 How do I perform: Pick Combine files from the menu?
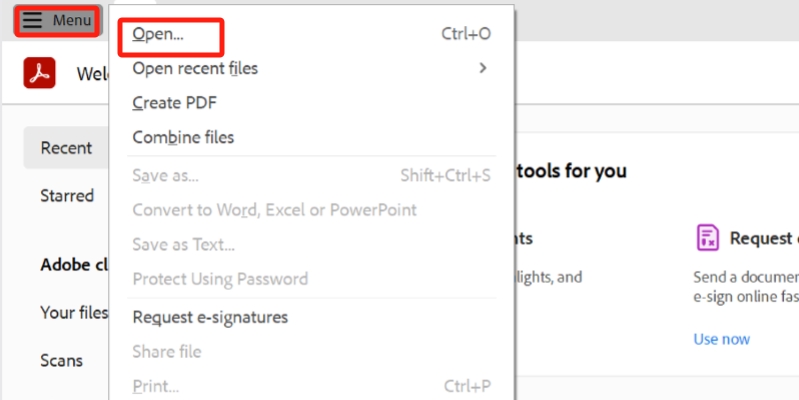click(183, 136)
